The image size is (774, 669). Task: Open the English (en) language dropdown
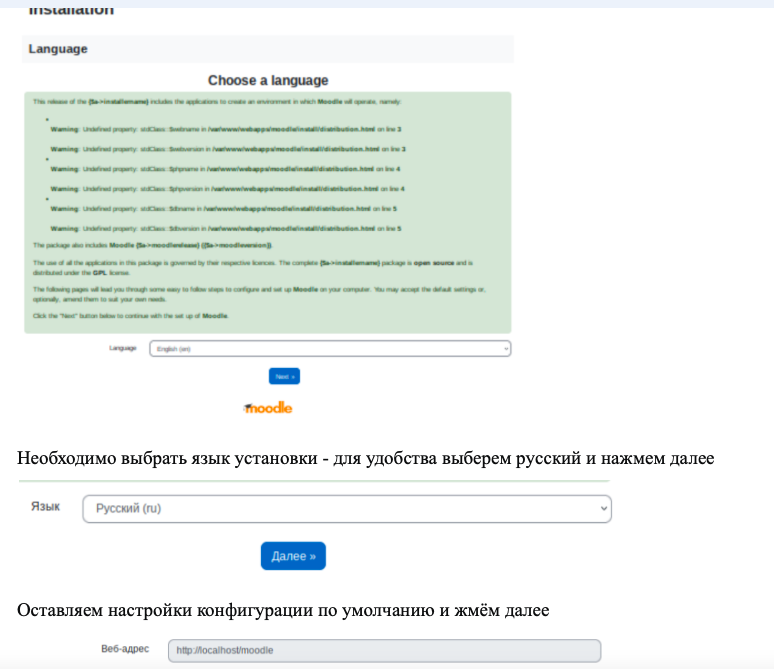[330, 349]
